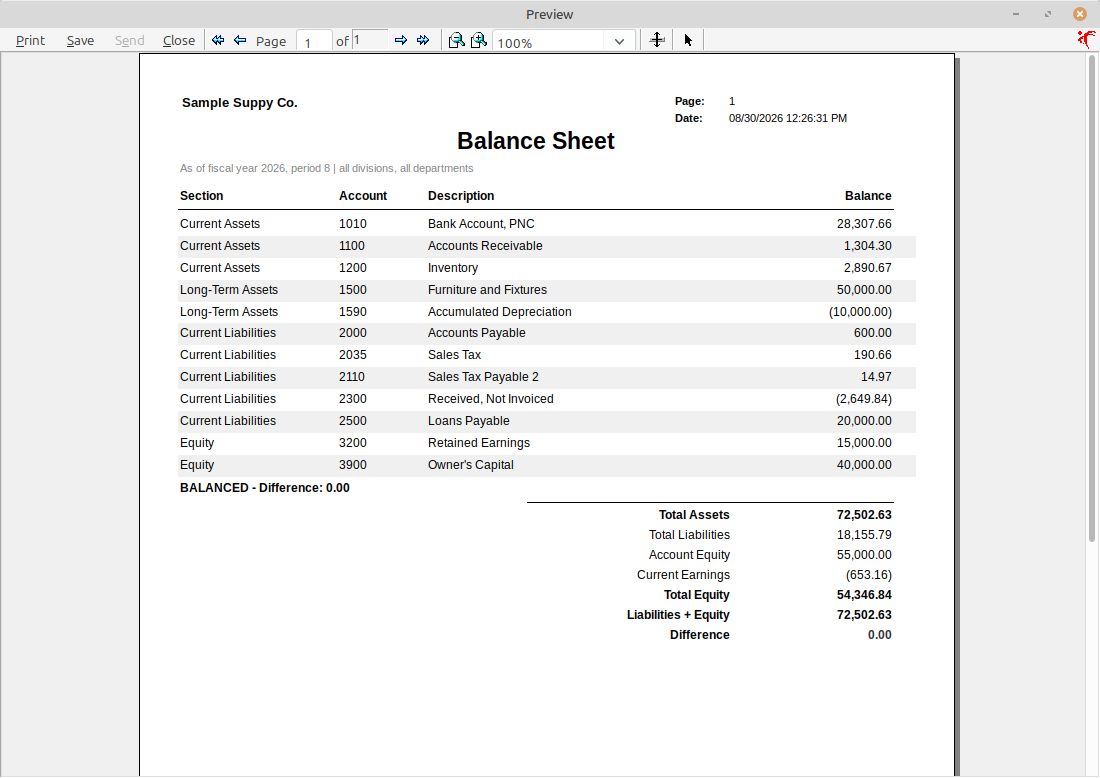Click the 'Description' column header
Screen dimensions: 1100x778
pos(461,196)
